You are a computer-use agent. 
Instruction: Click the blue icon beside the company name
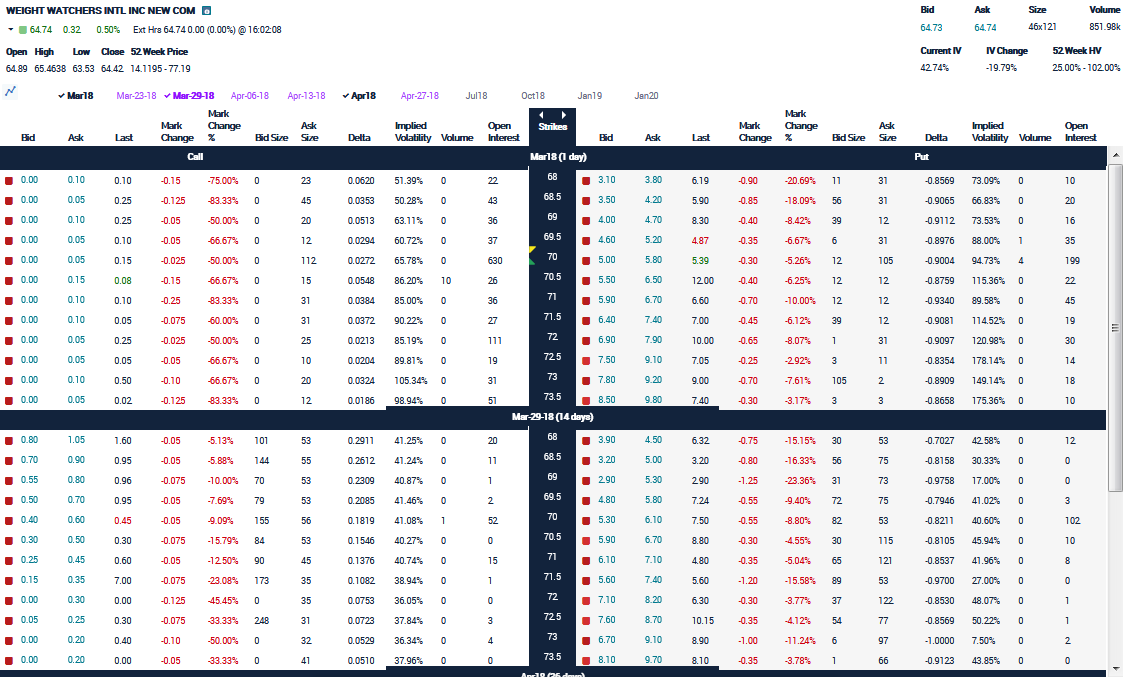tap(206, 11)
